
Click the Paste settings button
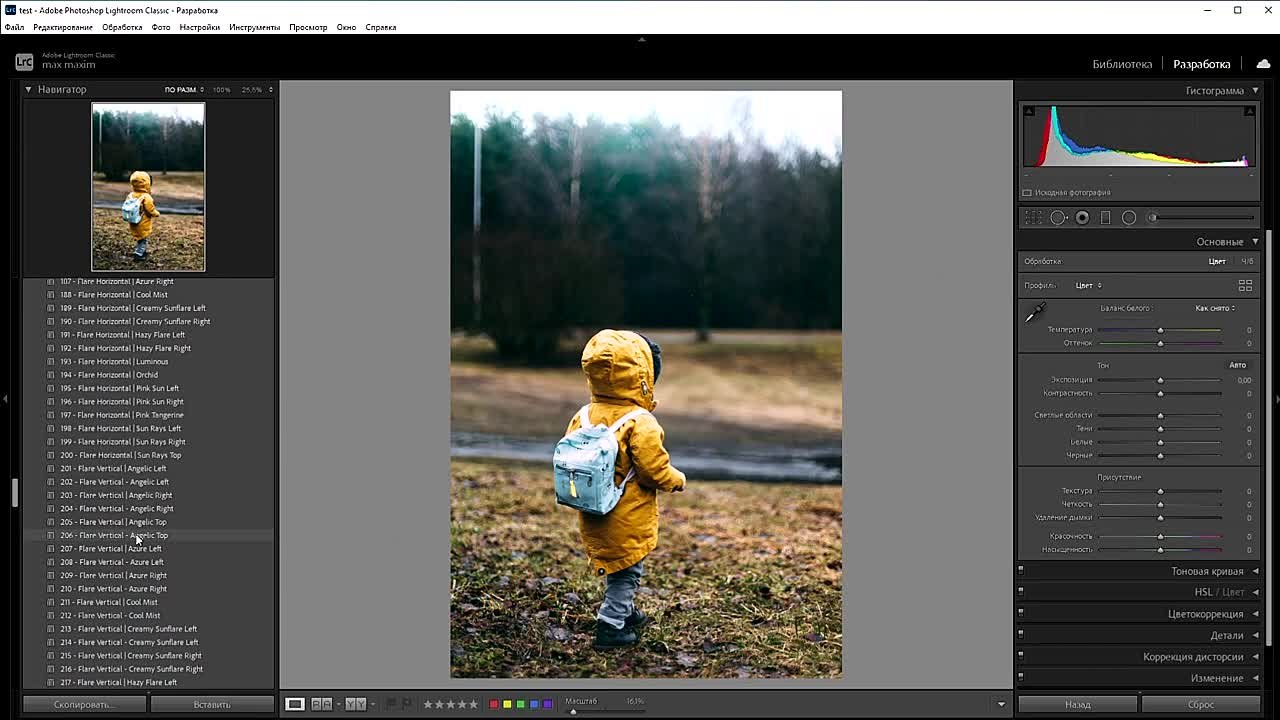tap(212, 704)
